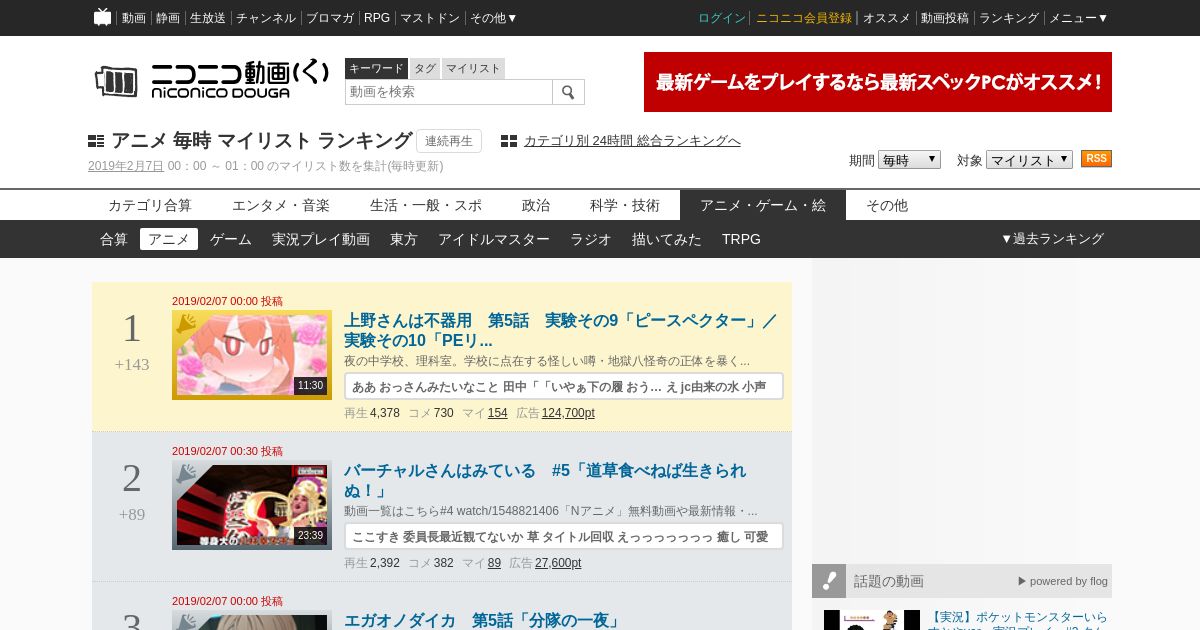1200x630 pixels.
Task: Open オススメ in top bar
Action: click(887, 18)
